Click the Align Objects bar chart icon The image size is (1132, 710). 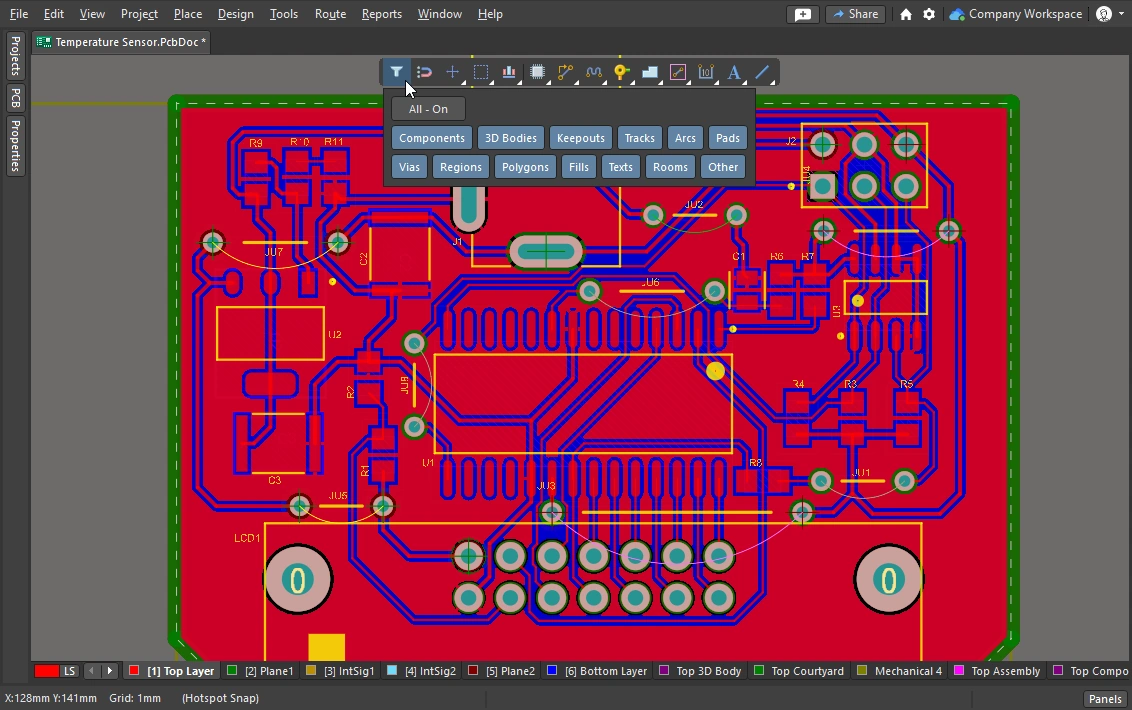point(509,72)
